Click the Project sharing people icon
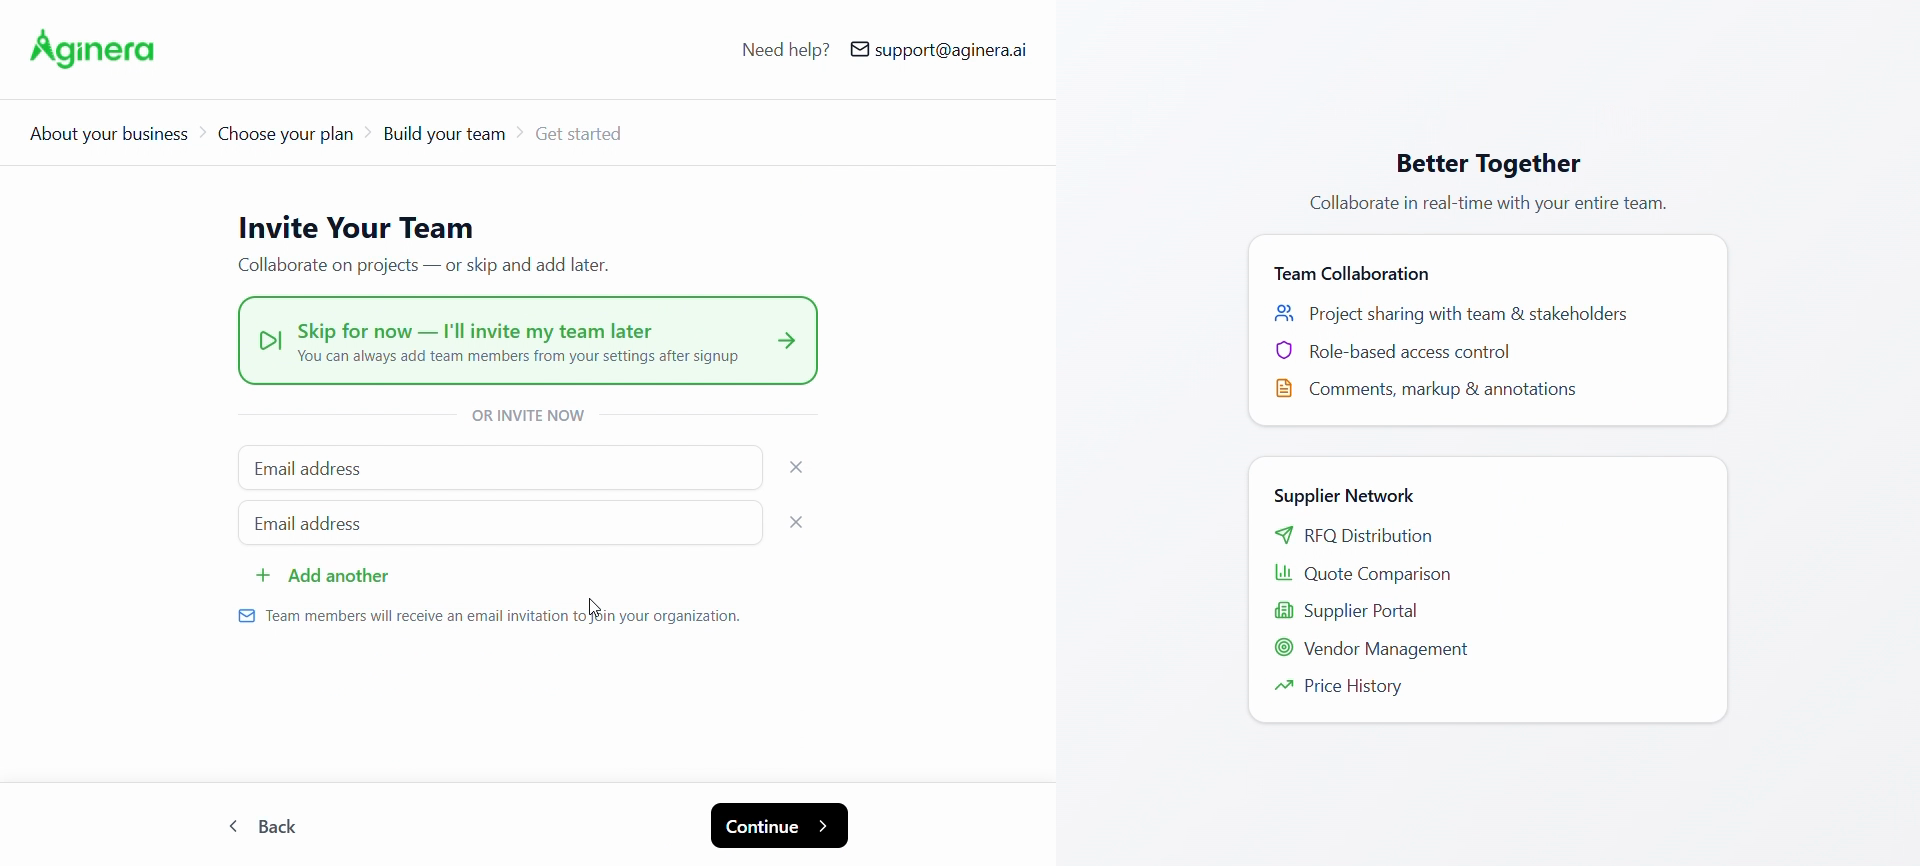This screenshot has width=1920, height=866. [x=1284, y=315]
